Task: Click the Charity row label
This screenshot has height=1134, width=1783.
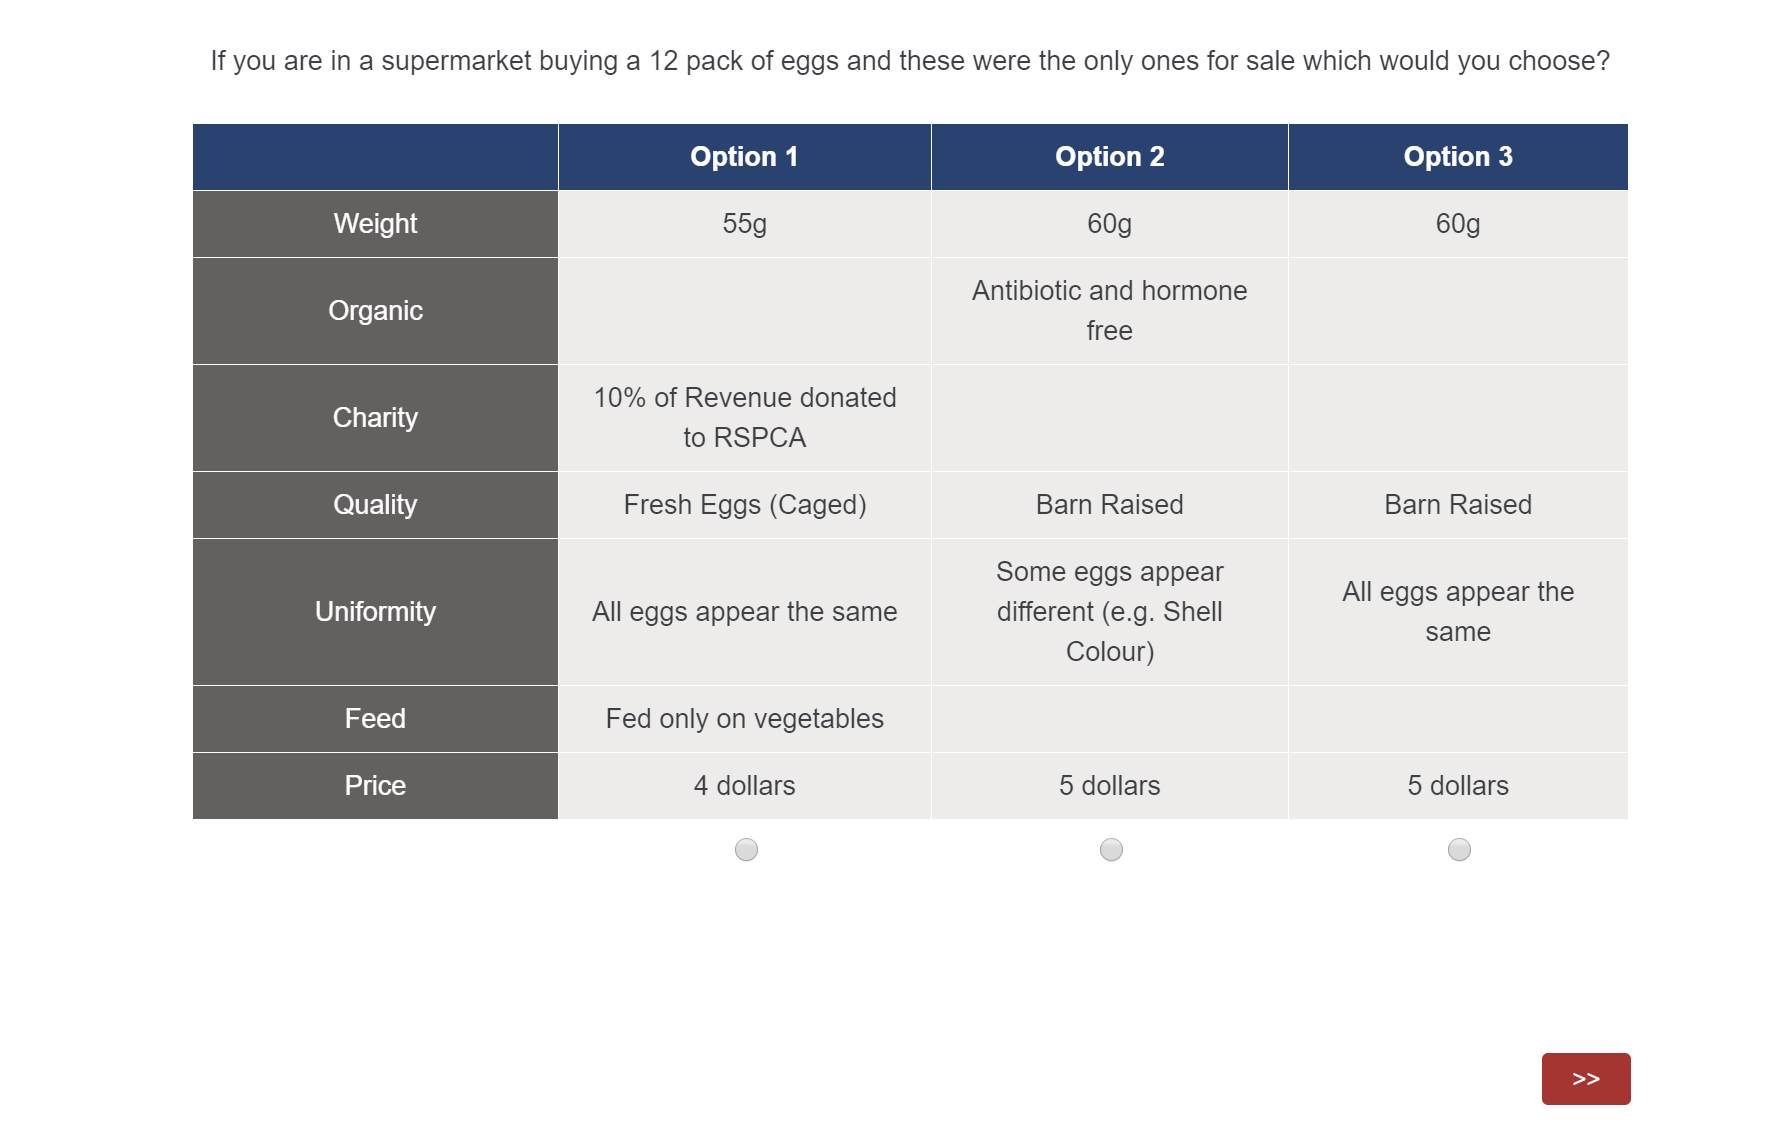Action: pyautogui.click(x=375, y=417)
